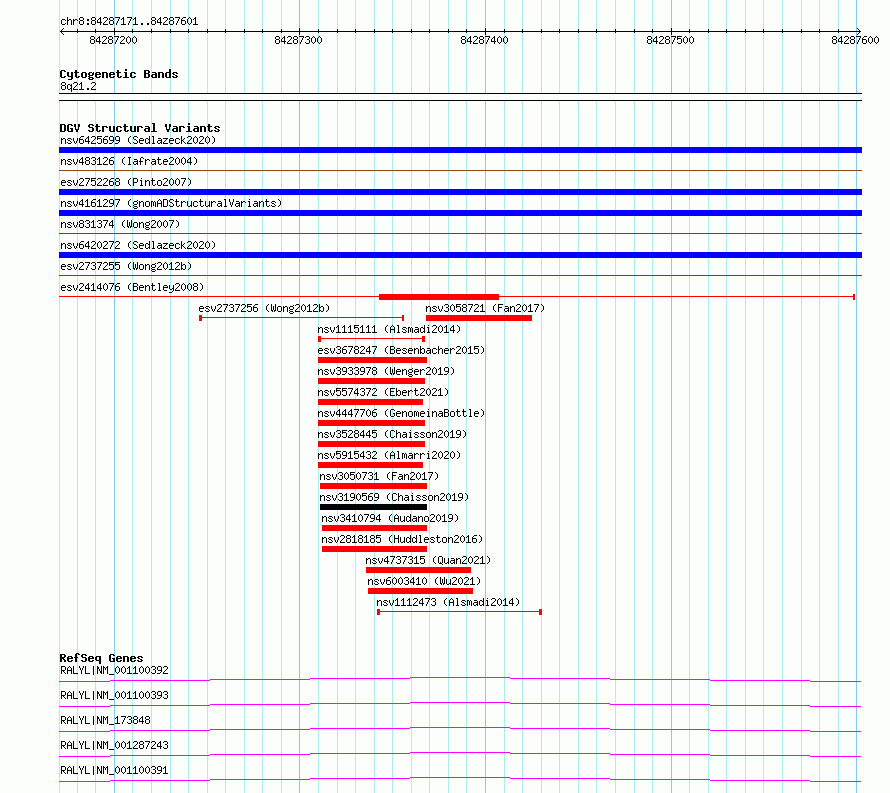The image size is (890, 793).
Task: Click the red bar under nsv6003410 (Wu2021)
Action: click(421, 591)
